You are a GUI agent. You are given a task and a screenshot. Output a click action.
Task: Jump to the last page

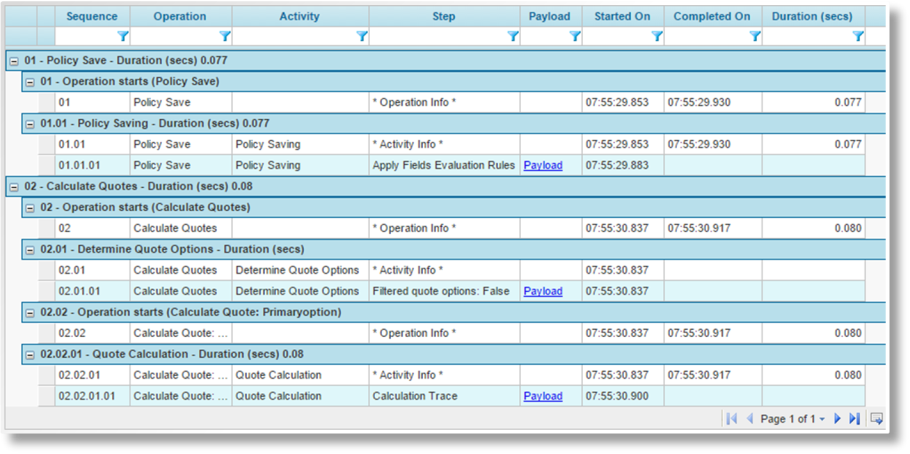coord(854,419)
